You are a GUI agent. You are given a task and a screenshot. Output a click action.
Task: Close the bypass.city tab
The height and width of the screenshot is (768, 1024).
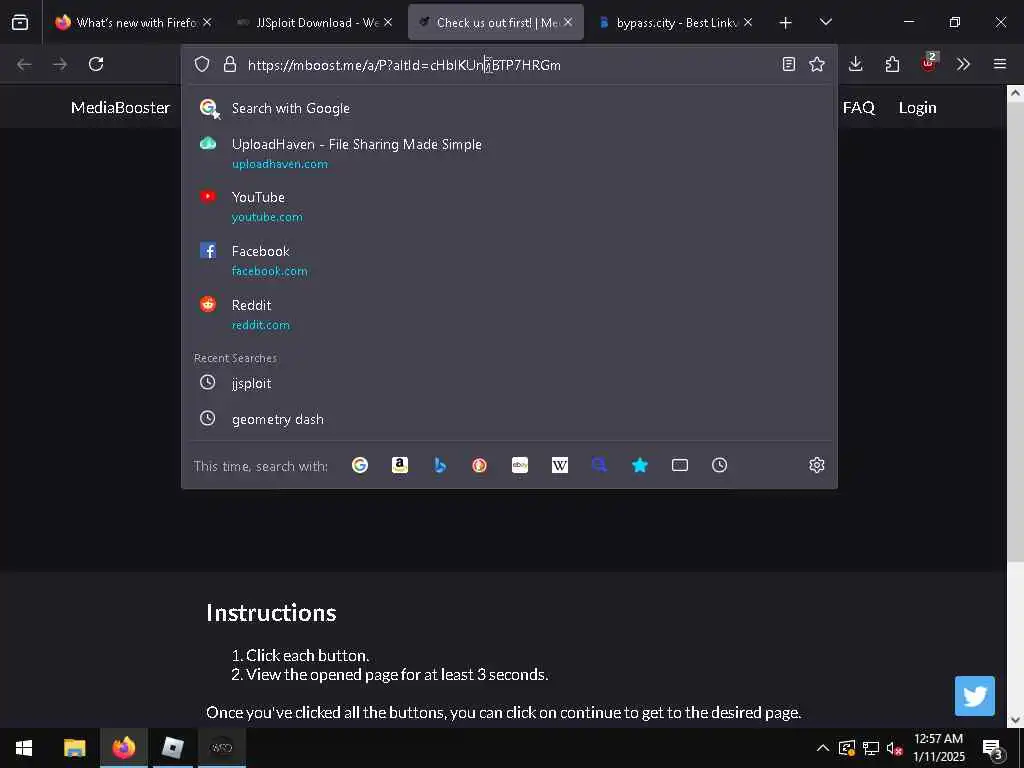pos(748,22)
